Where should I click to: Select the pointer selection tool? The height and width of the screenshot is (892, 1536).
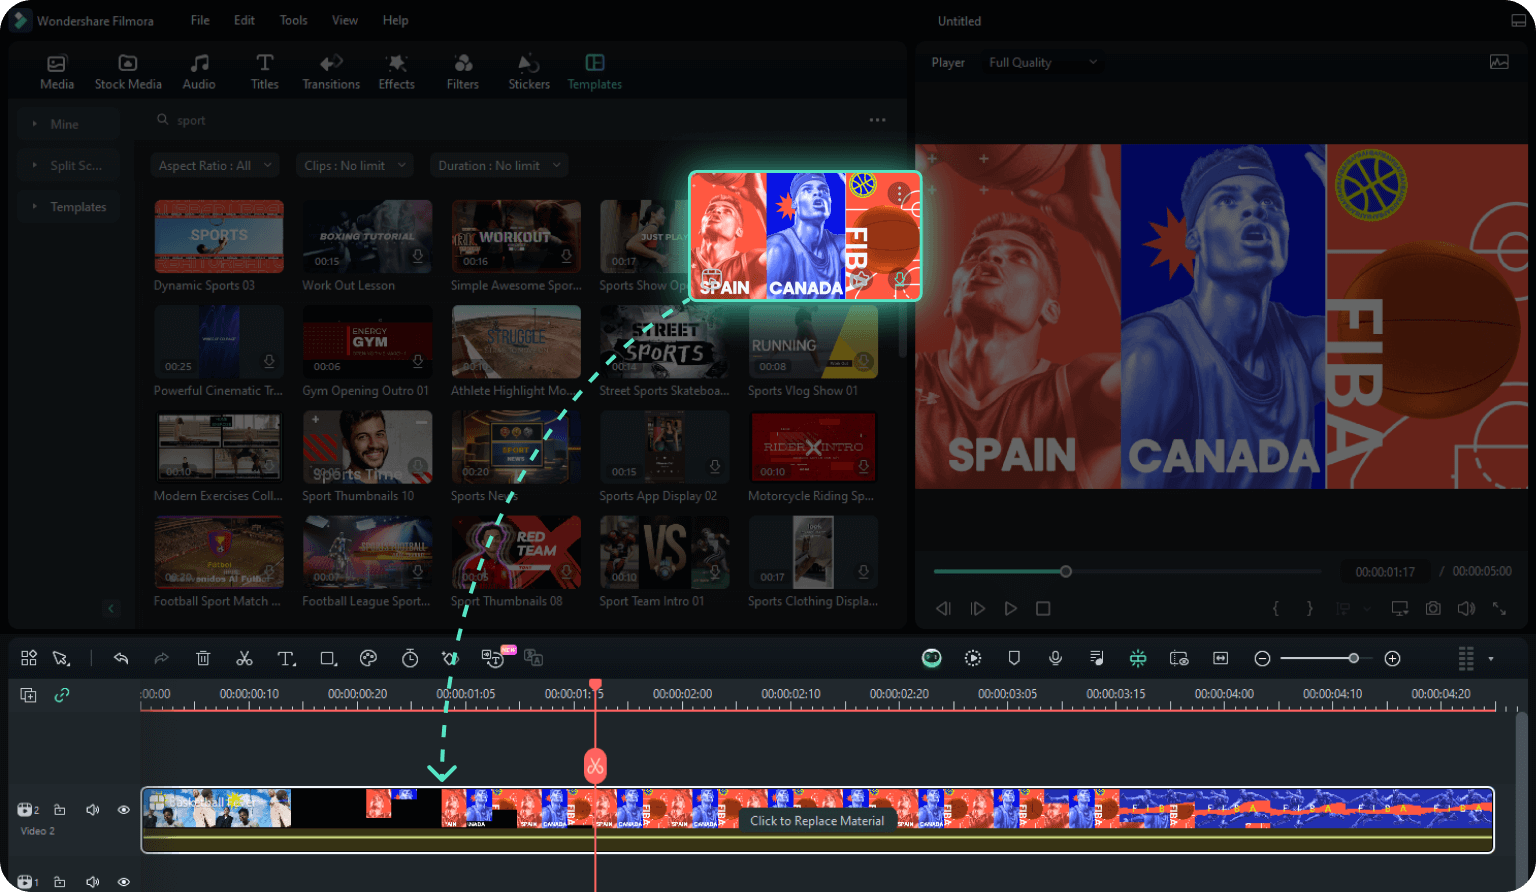tap(61, 658)
